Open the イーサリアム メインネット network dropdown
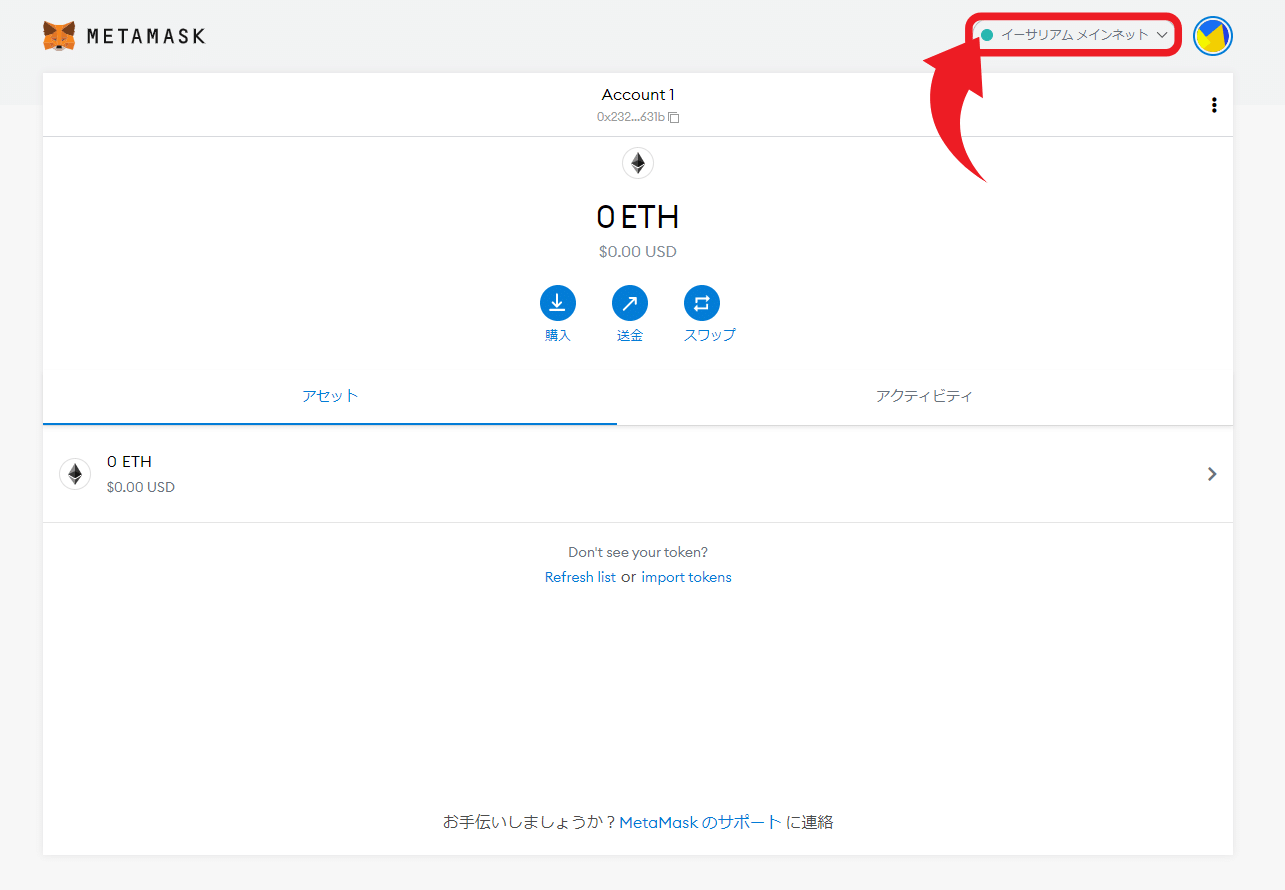 pos(1074,35)
